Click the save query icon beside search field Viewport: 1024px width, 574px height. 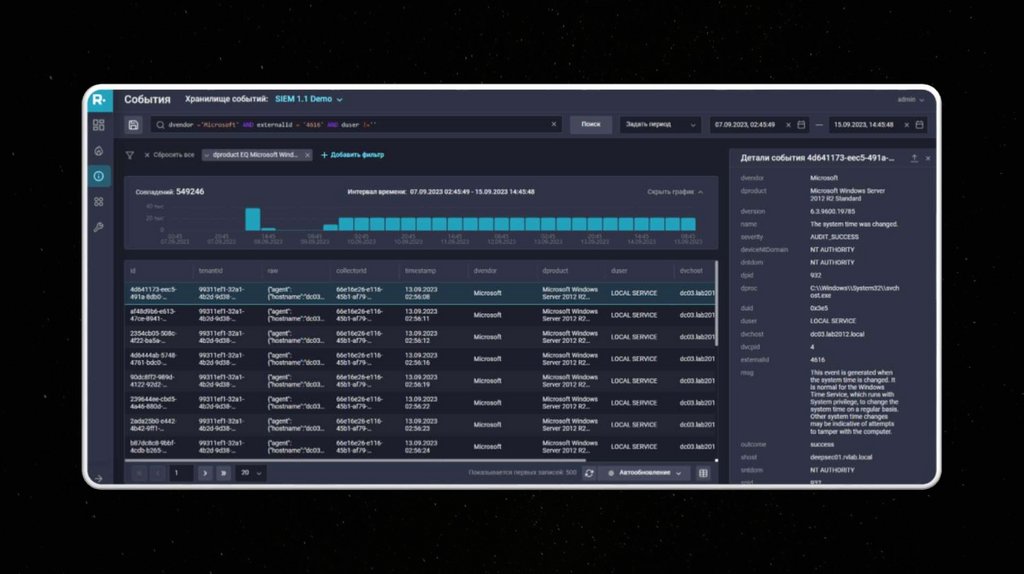(x=133, y=125)
